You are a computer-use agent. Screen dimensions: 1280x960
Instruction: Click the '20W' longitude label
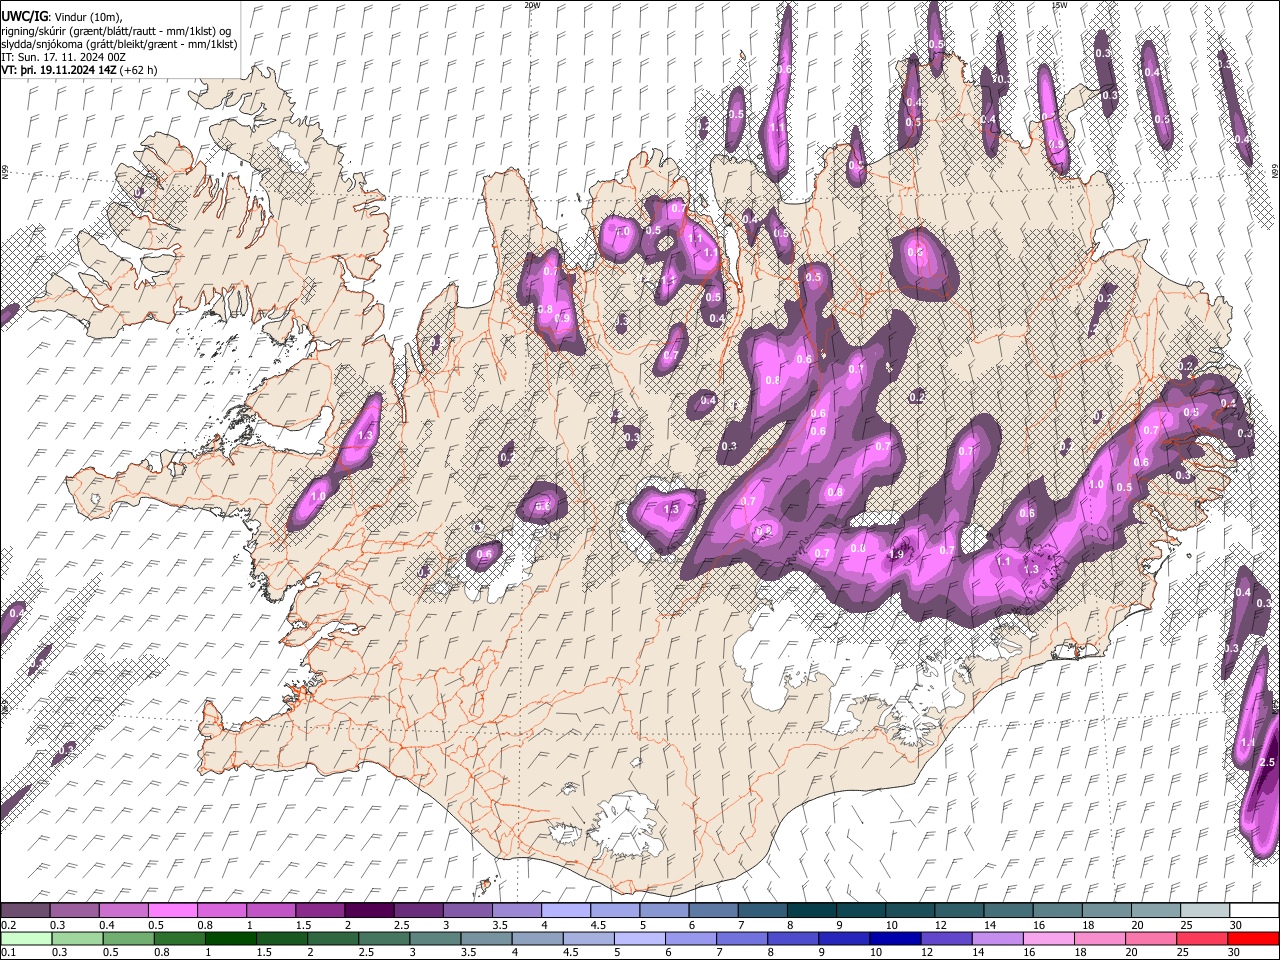point(532,5)
